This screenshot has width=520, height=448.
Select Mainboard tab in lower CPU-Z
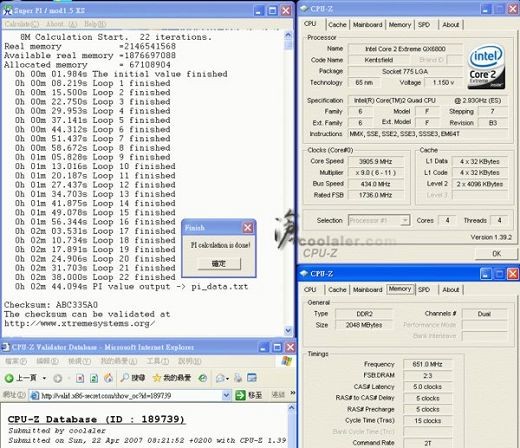367,290
